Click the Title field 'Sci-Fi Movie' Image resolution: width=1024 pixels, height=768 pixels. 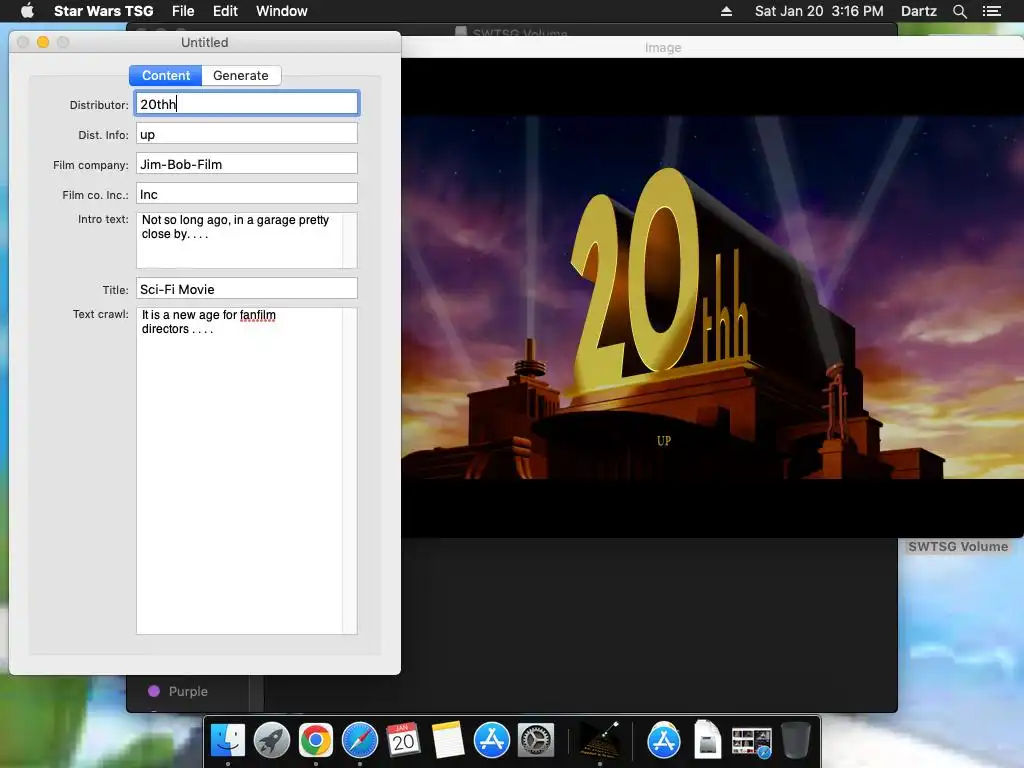pyautogui.click(x=247, y=289)
